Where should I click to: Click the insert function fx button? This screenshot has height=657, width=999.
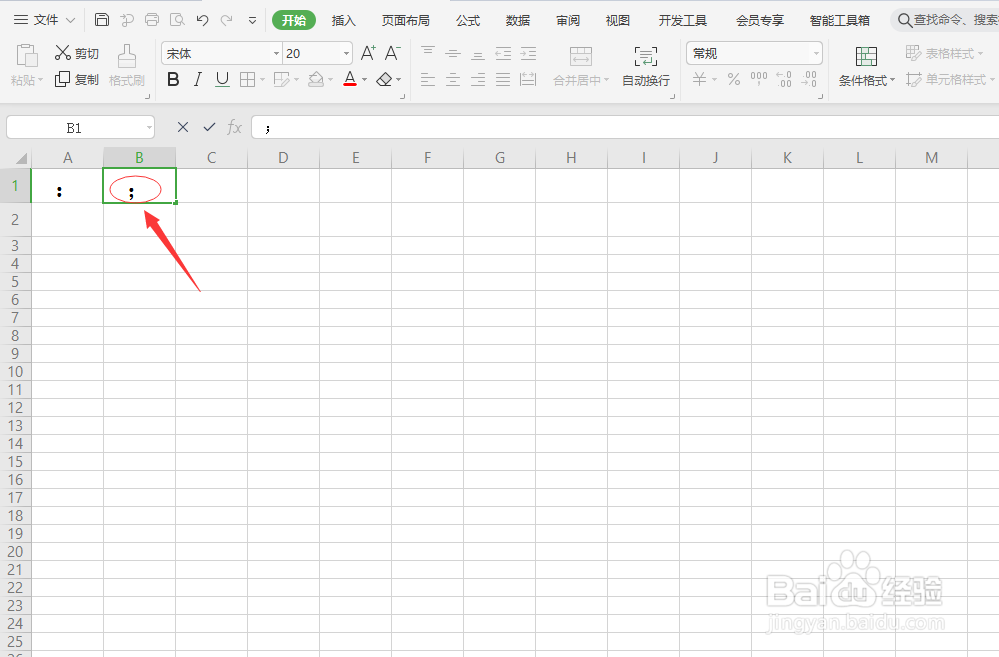coord(234,127)
